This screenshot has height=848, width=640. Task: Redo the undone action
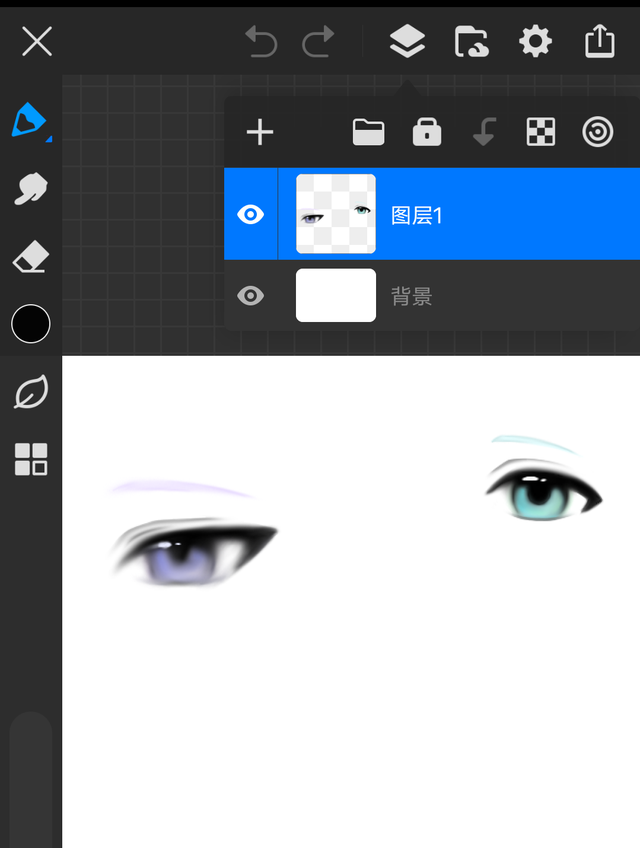point(318,42)
